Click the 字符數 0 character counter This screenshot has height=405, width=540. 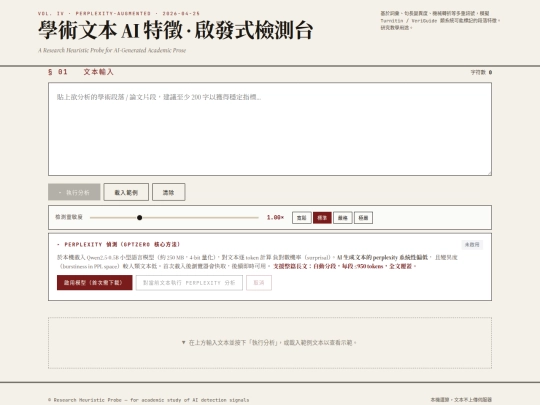[x=481, y=72]
